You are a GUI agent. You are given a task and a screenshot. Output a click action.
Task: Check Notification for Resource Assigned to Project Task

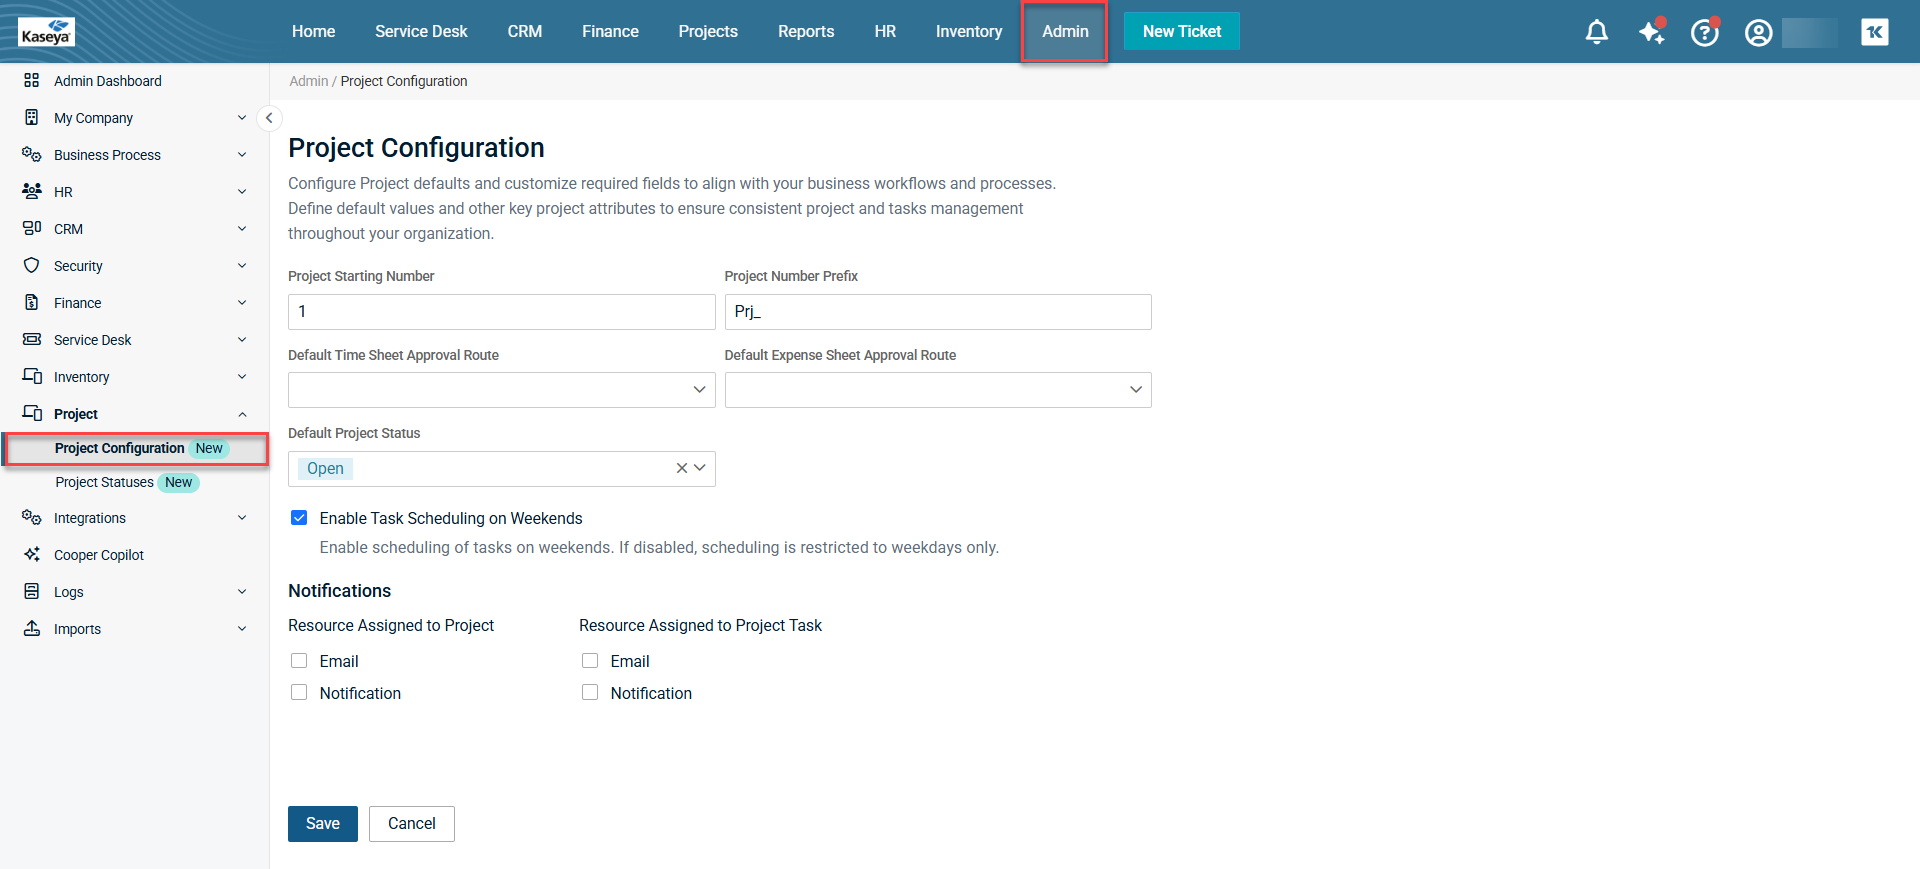[590, 693]
